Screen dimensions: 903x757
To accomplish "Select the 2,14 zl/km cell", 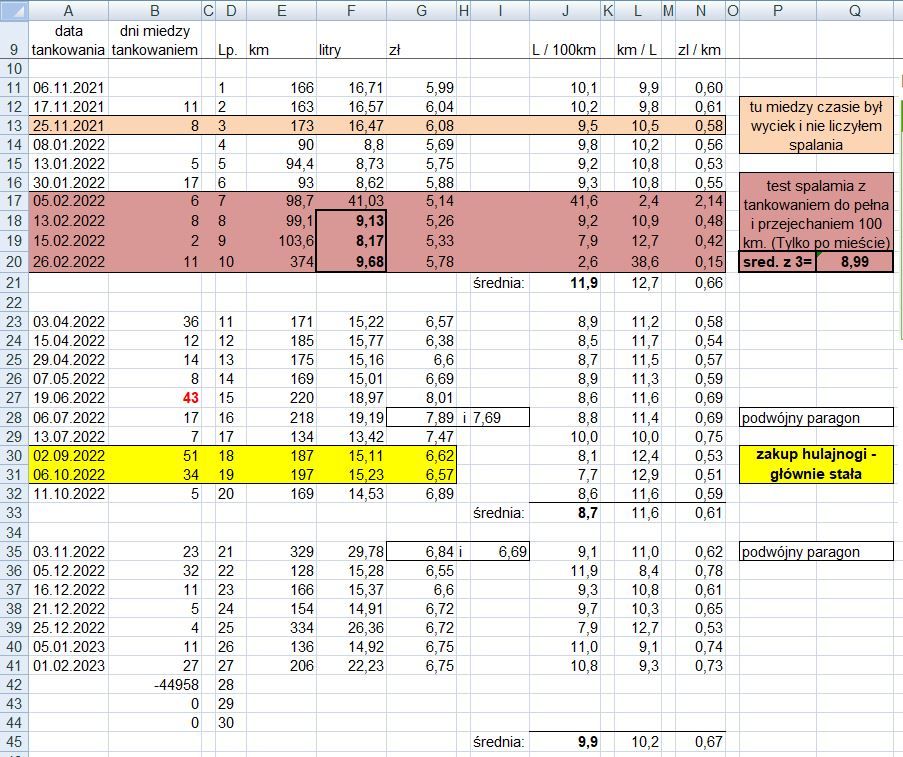I will point(700,201).
